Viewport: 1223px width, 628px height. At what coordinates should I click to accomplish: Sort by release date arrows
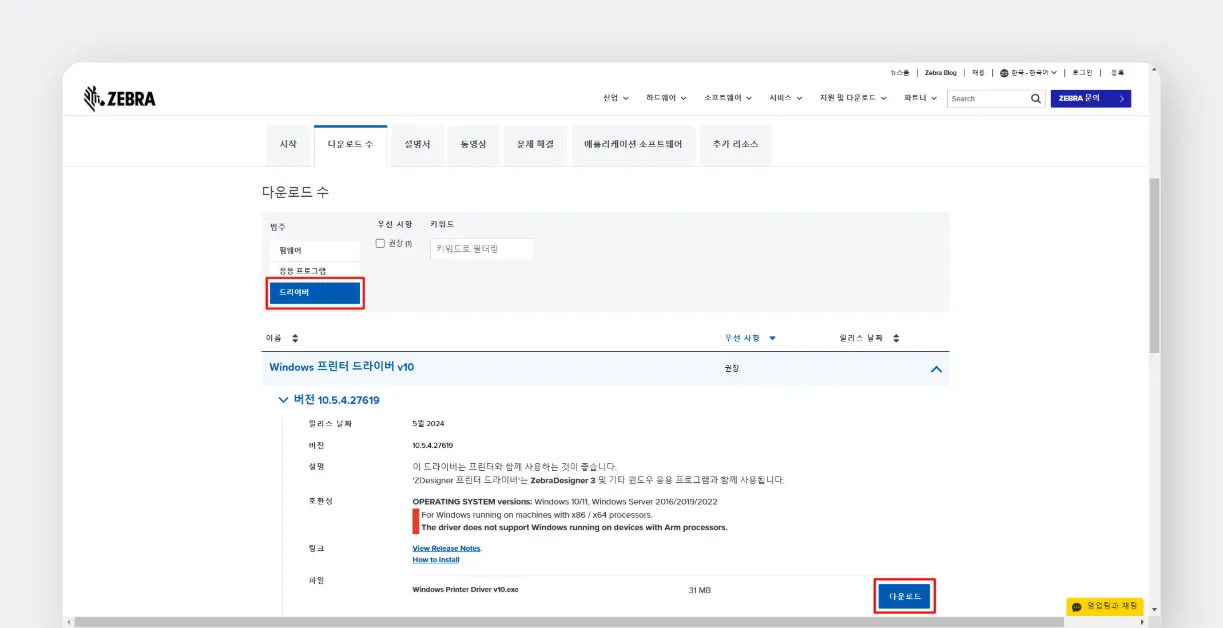point(896,338)
